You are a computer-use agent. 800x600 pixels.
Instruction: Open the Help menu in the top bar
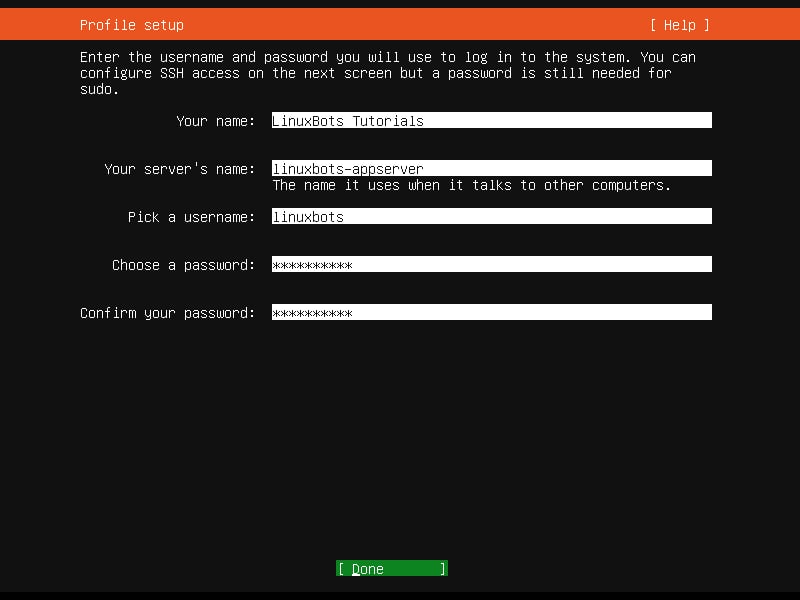point(680,24)
